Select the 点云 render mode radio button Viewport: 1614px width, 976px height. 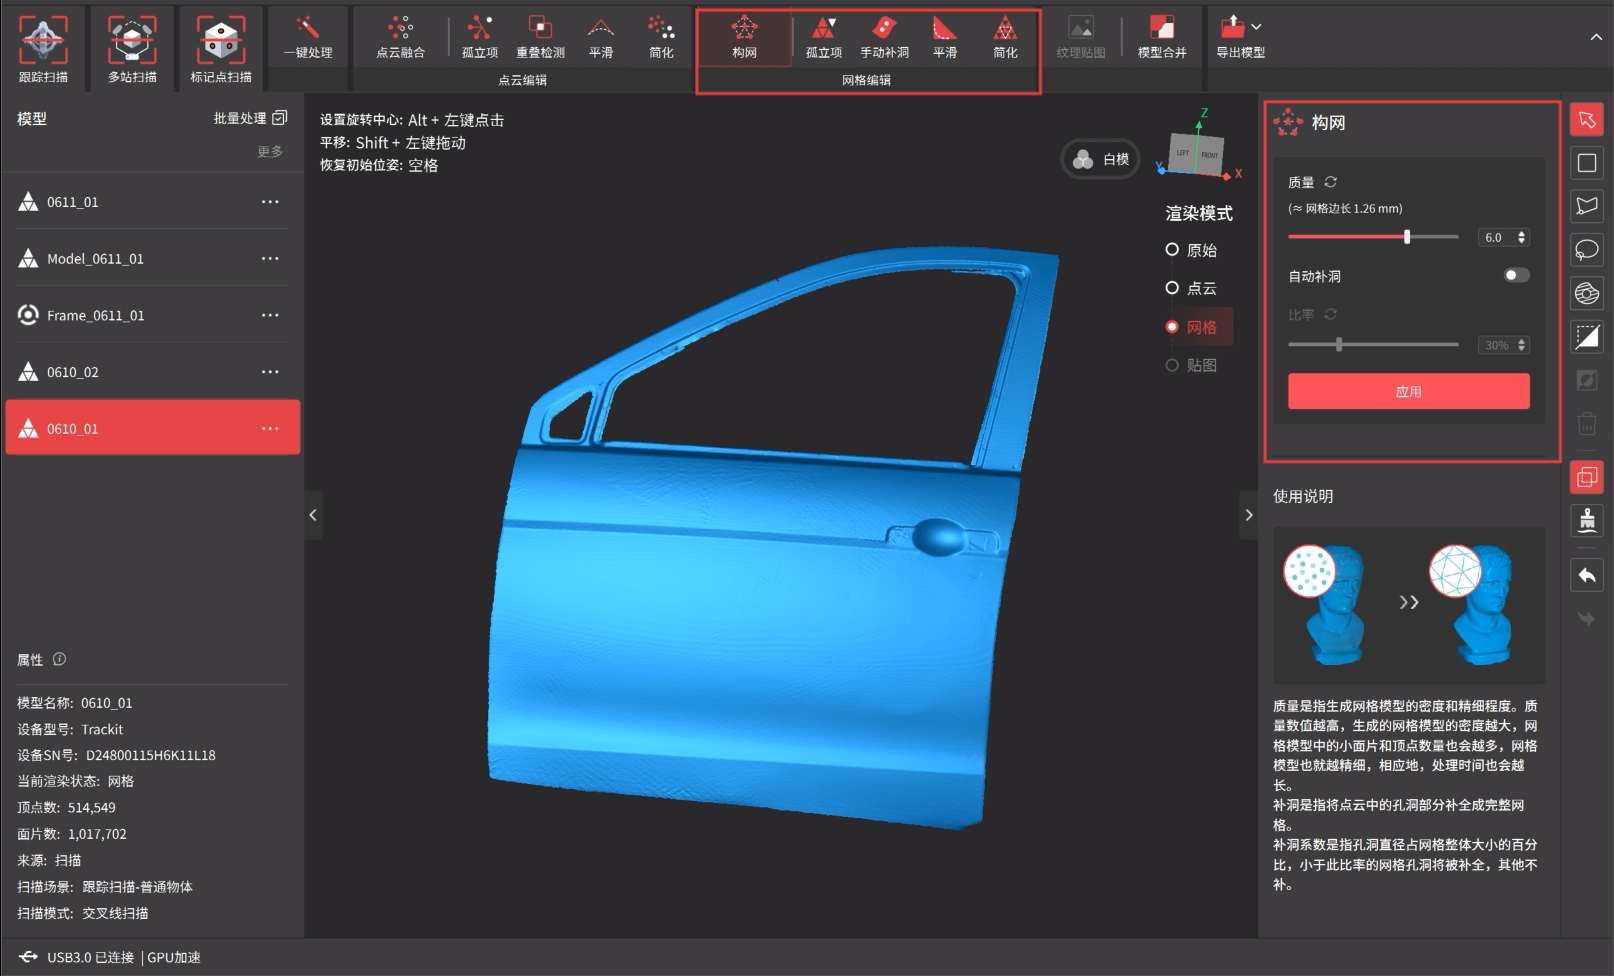[1172, 288]
